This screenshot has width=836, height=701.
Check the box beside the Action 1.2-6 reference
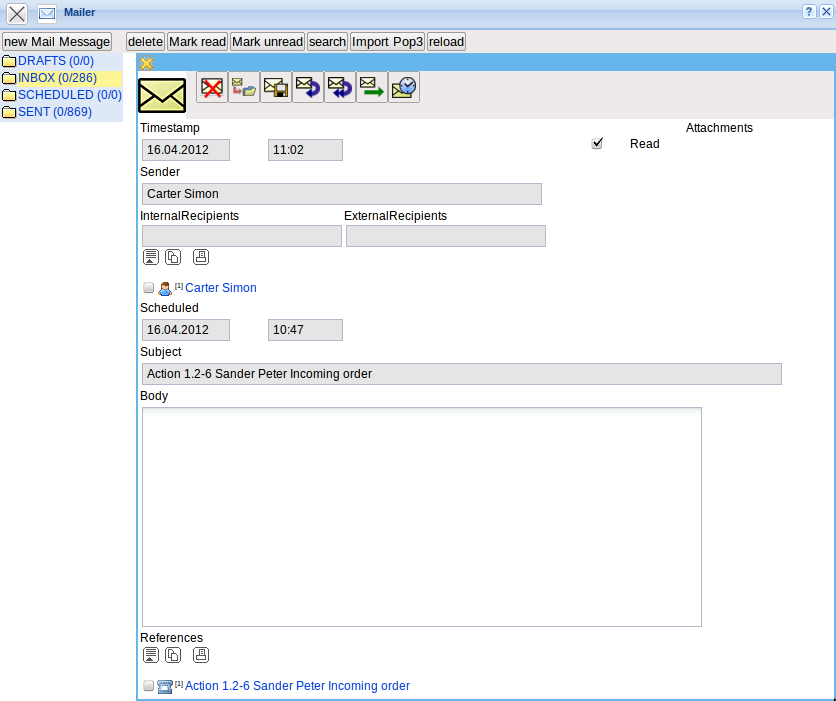(x=149, y=686)
